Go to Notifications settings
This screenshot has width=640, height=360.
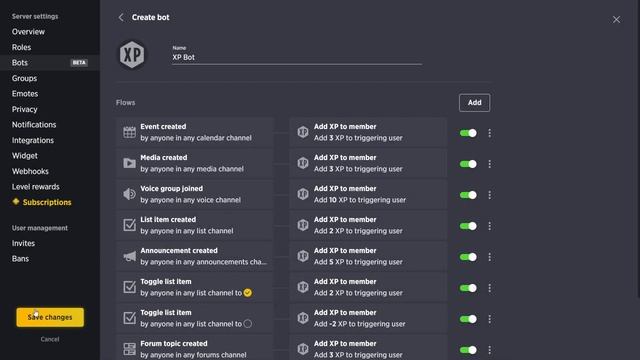34,124
